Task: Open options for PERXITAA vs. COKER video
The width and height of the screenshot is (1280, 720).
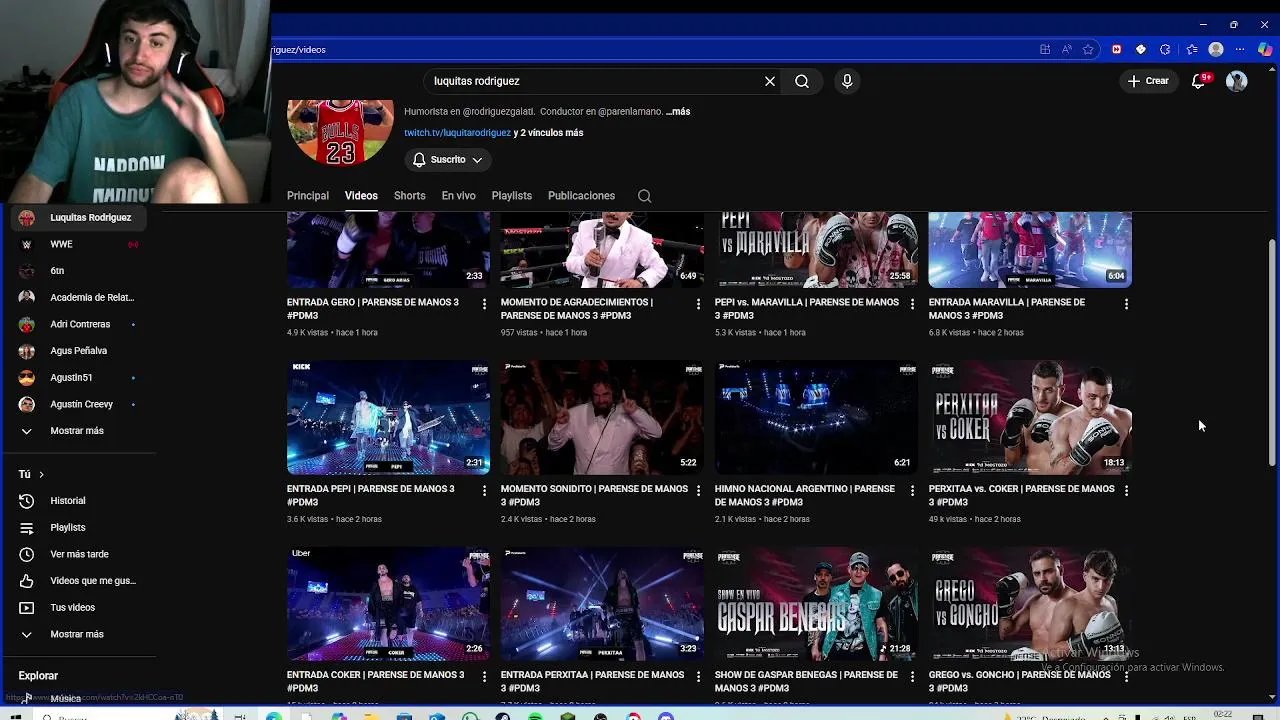Action: pyautogui.click(x=1126, y=491)
